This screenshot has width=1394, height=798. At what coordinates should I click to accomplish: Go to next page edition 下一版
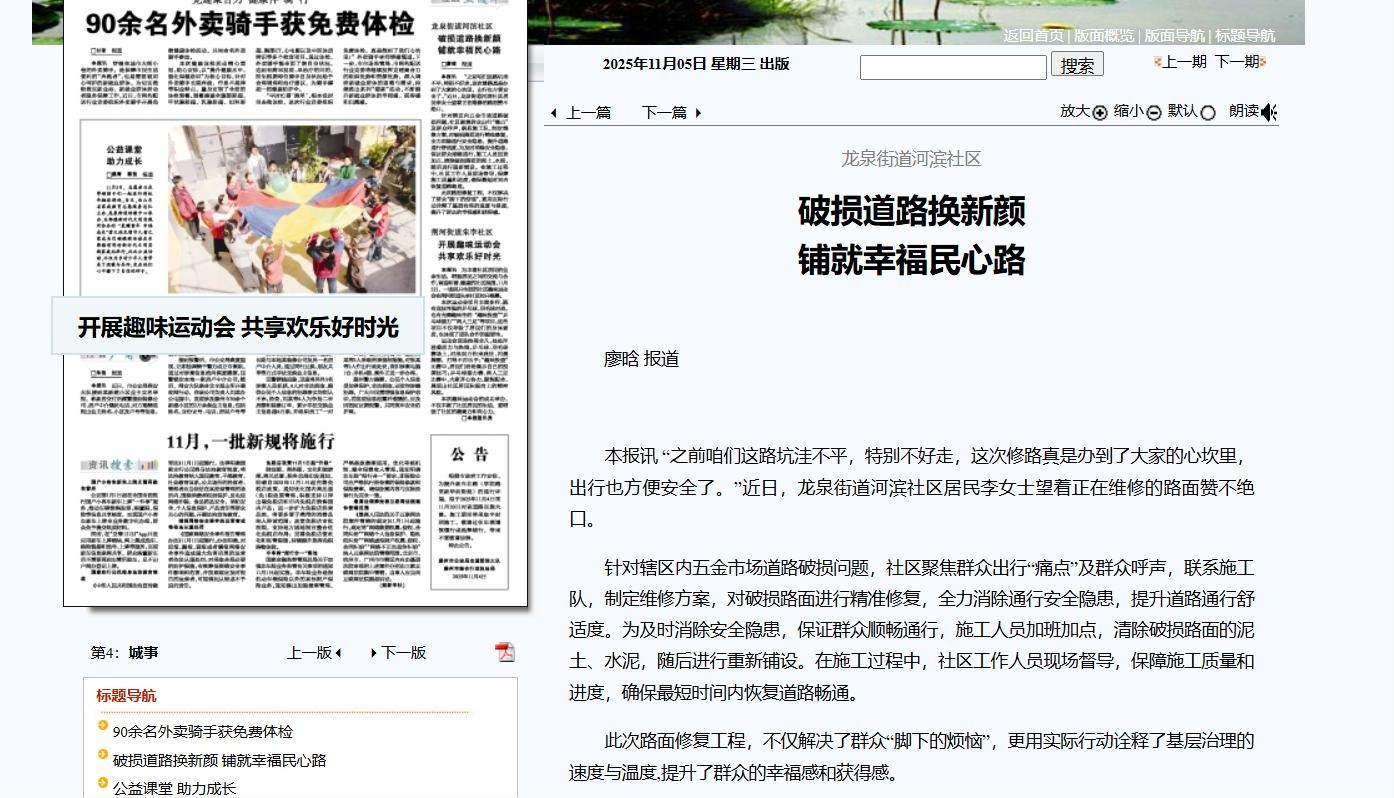403,653
